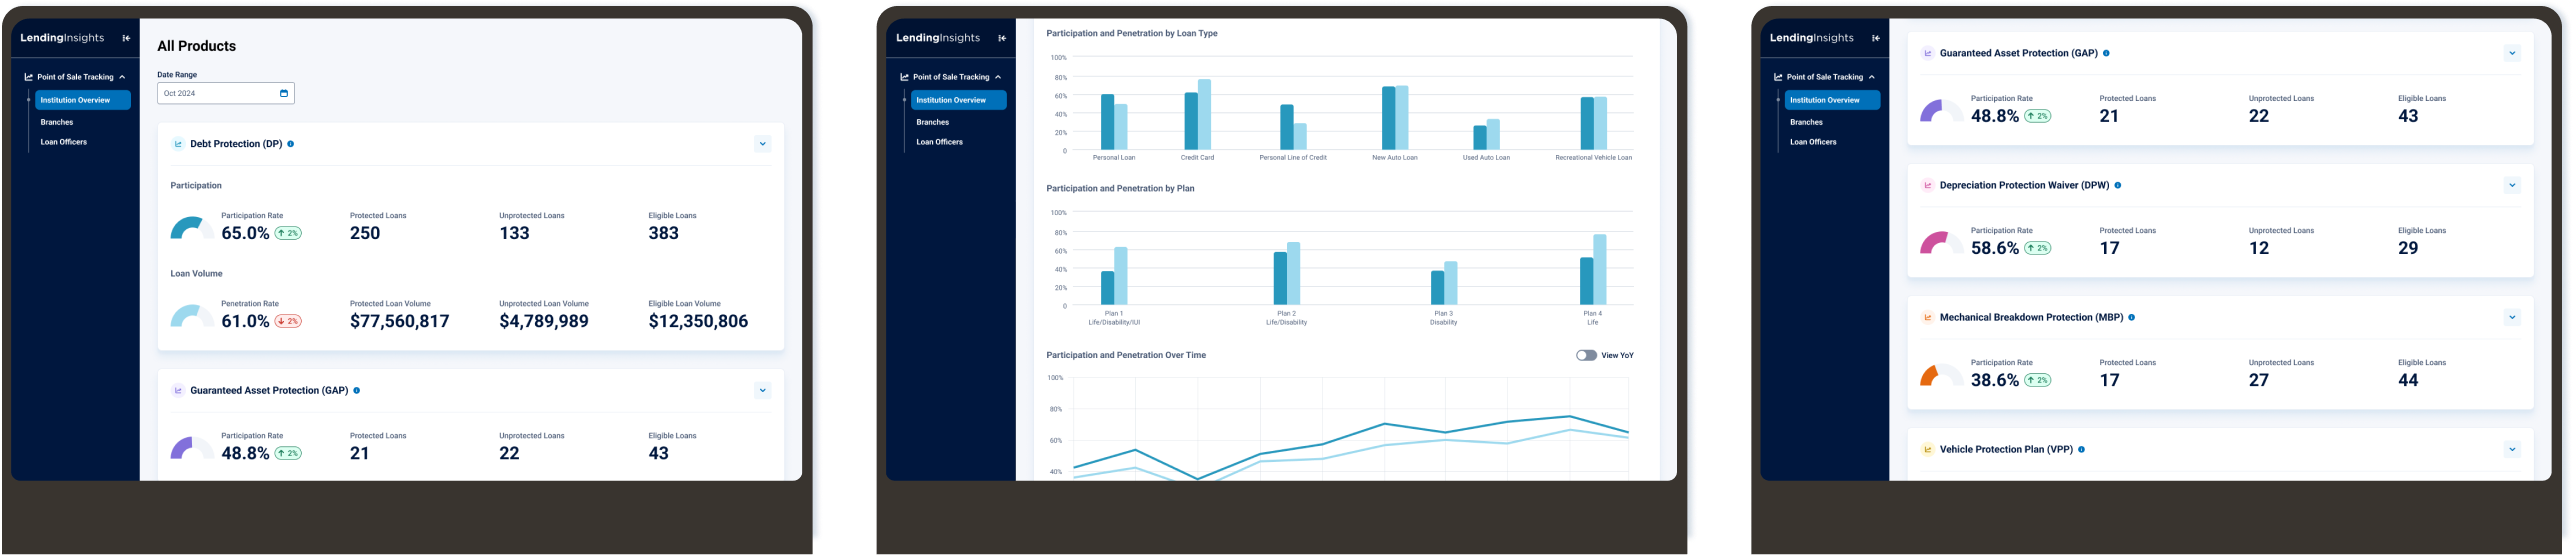2573x555 pixels.
Task: Click the Oct 2024 date range field
Action: point(218,94)
